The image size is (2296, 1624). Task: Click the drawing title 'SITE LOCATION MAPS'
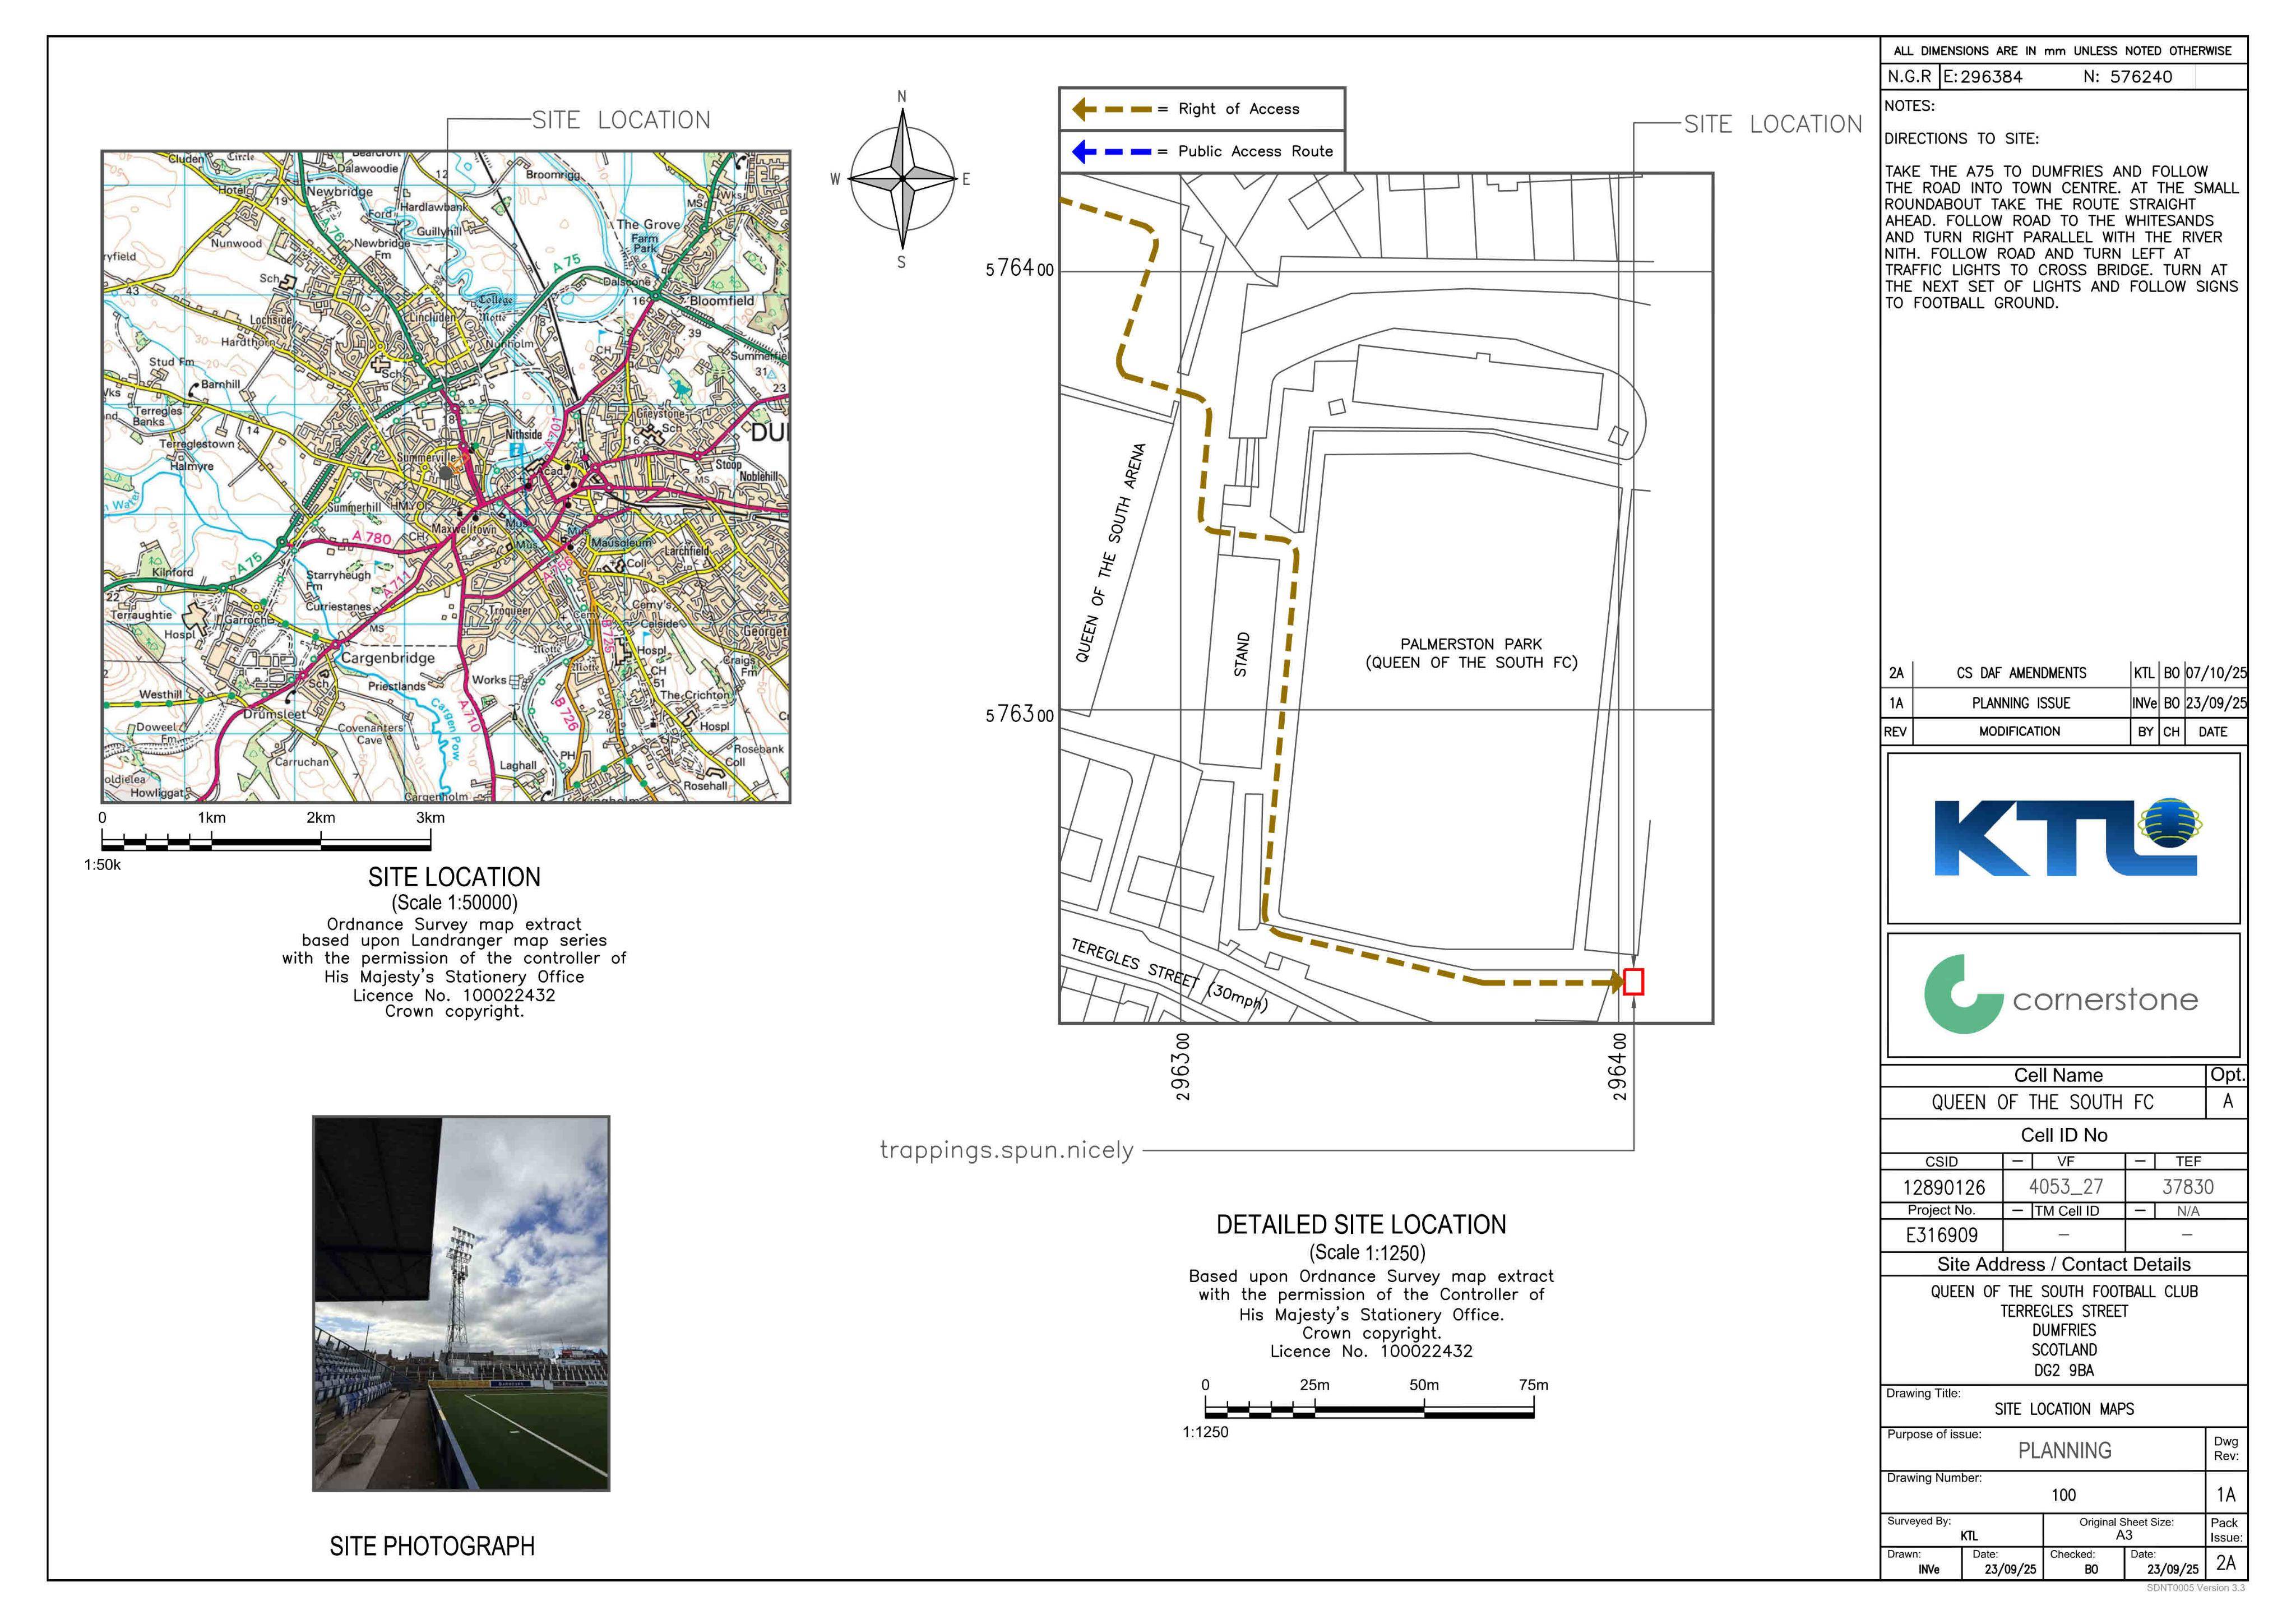pos(2064,1409)
